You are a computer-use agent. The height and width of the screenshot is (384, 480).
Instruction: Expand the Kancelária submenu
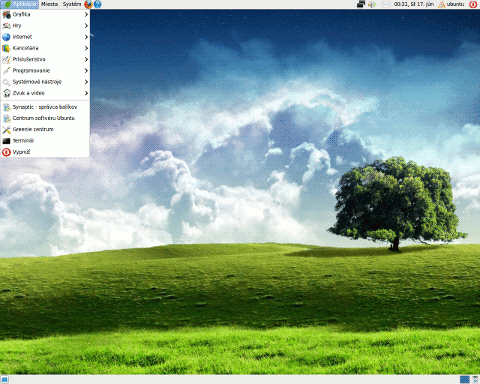[x=45, y=48]
